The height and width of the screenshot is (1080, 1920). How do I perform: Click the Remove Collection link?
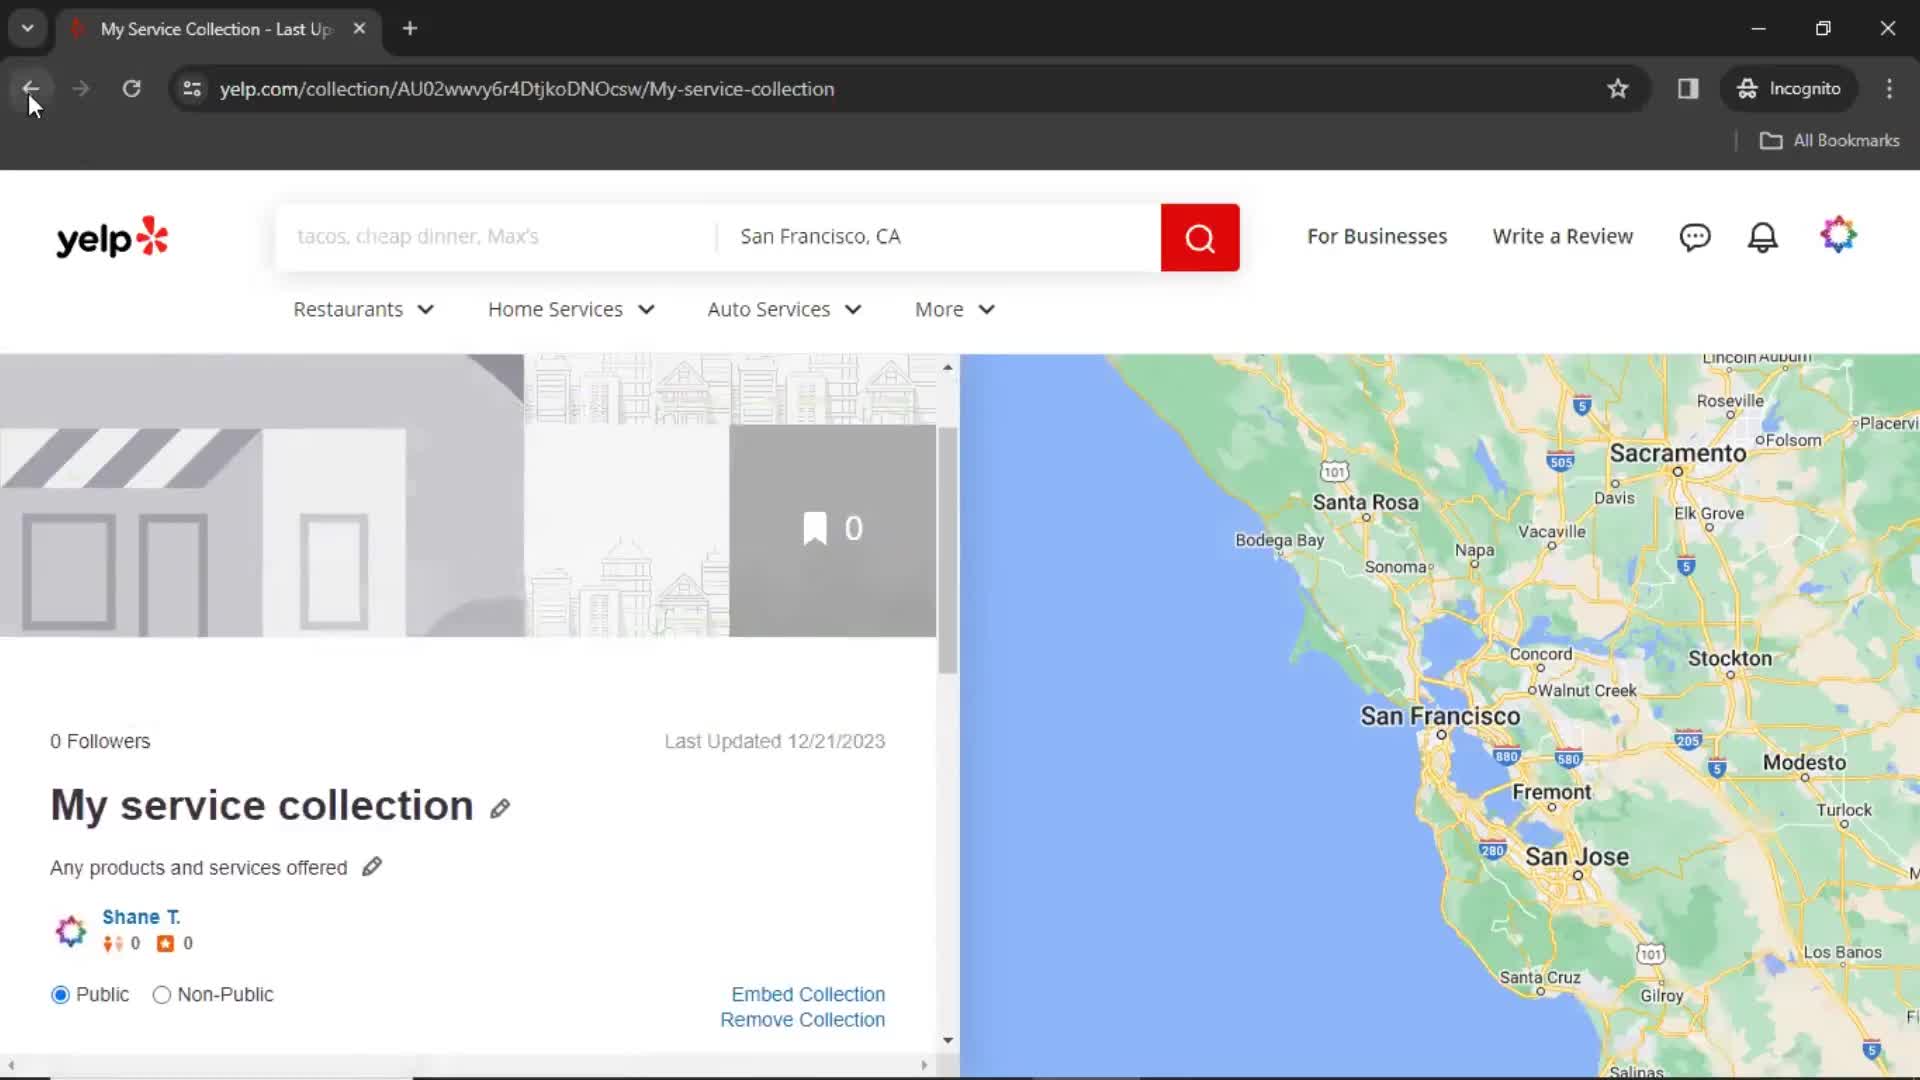tap(802, 1019)
